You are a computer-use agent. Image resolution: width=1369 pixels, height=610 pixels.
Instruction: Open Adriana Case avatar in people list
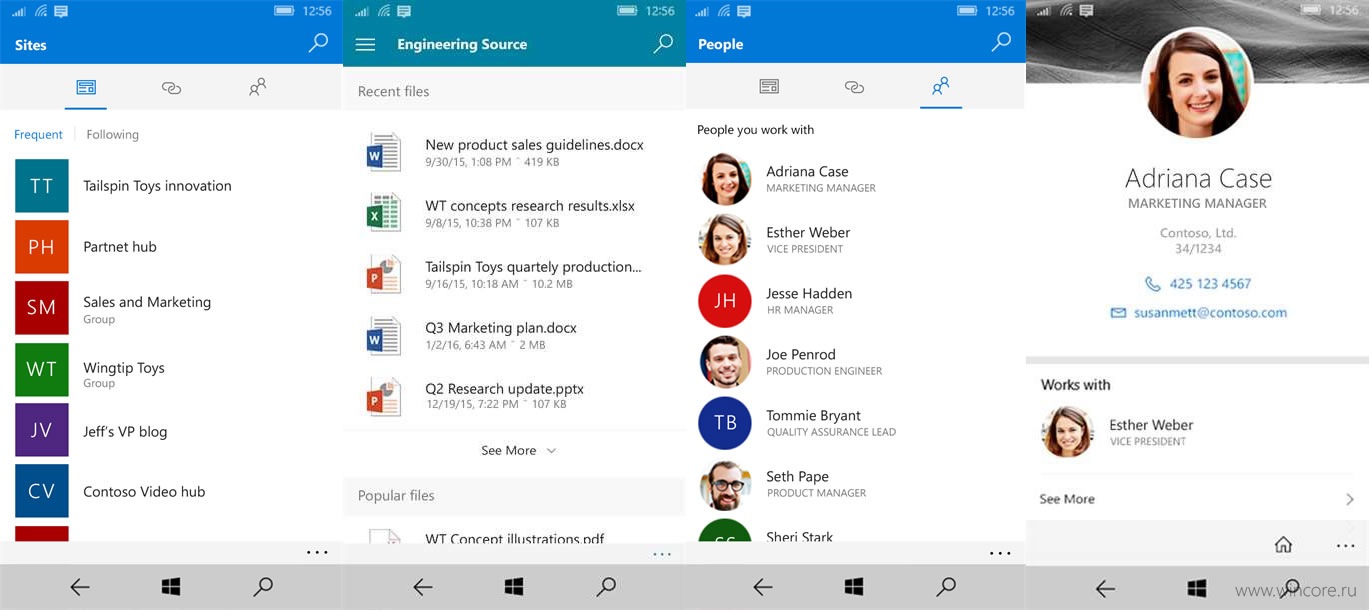(x=725, y=179)
